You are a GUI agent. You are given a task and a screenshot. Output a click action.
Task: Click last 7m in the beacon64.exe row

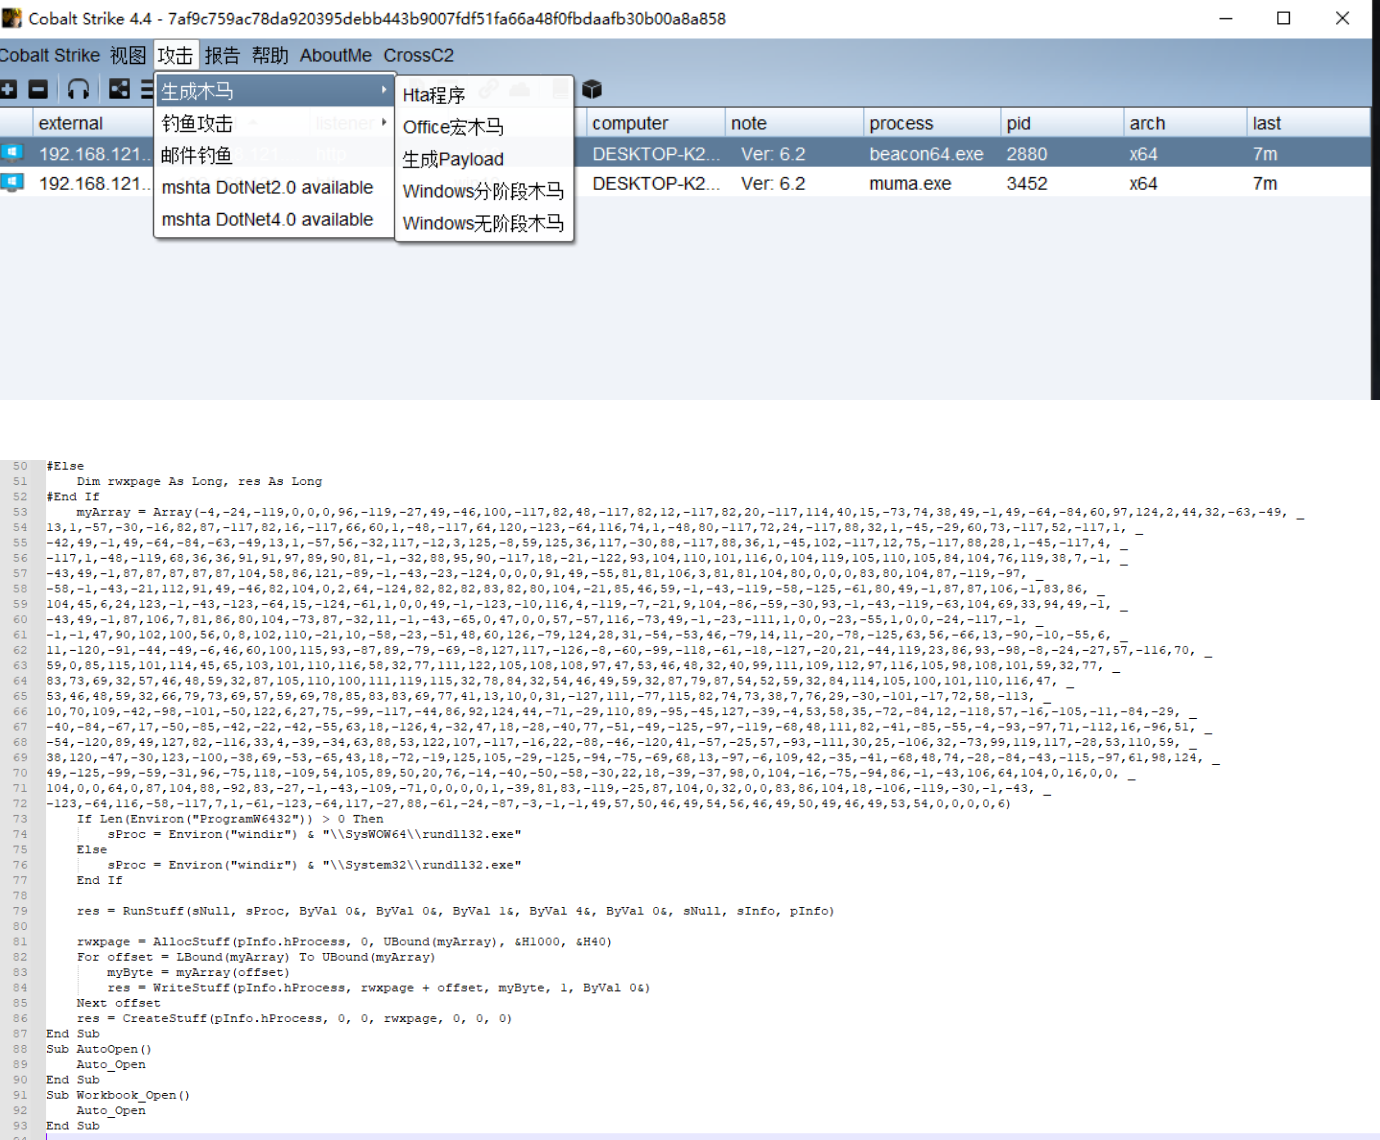[1265, 154]
